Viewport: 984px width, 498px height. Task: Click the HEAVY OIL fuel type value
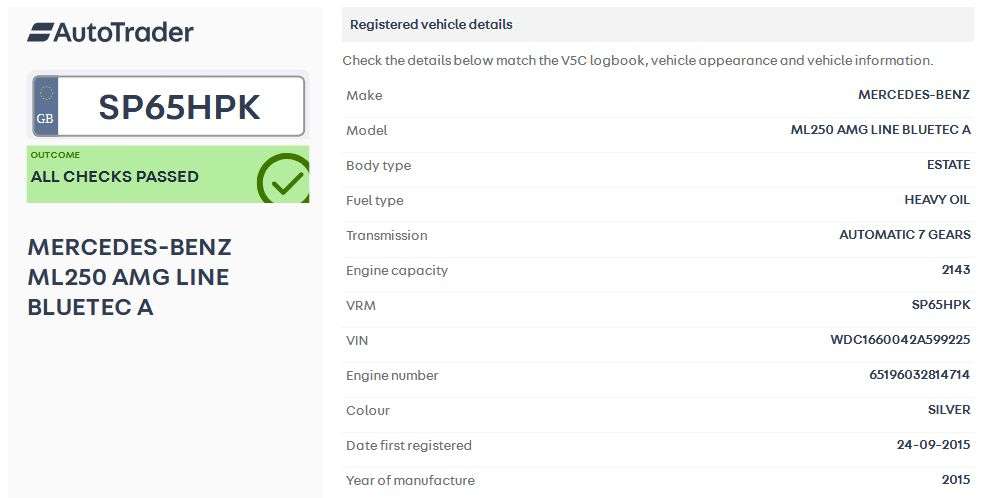937,200
